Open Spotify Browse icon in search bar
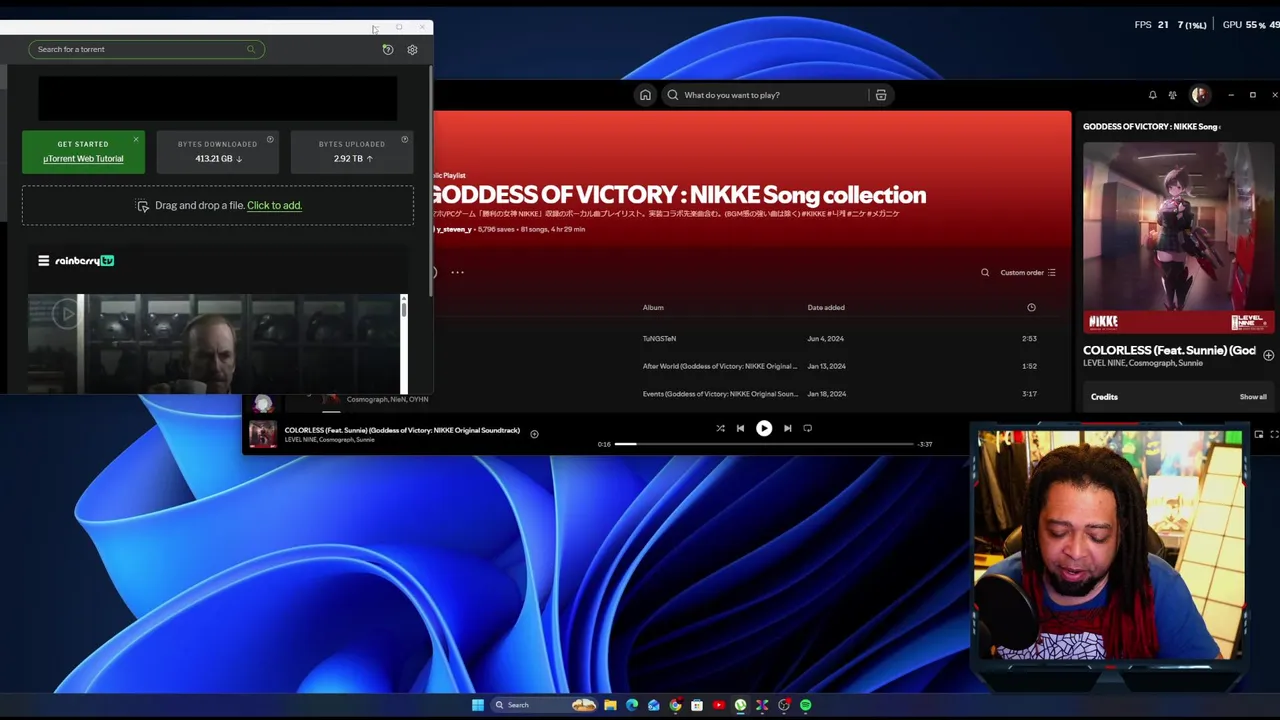Screen dimensions: 1280x720 pyautogui.click(x=881, y=95)
